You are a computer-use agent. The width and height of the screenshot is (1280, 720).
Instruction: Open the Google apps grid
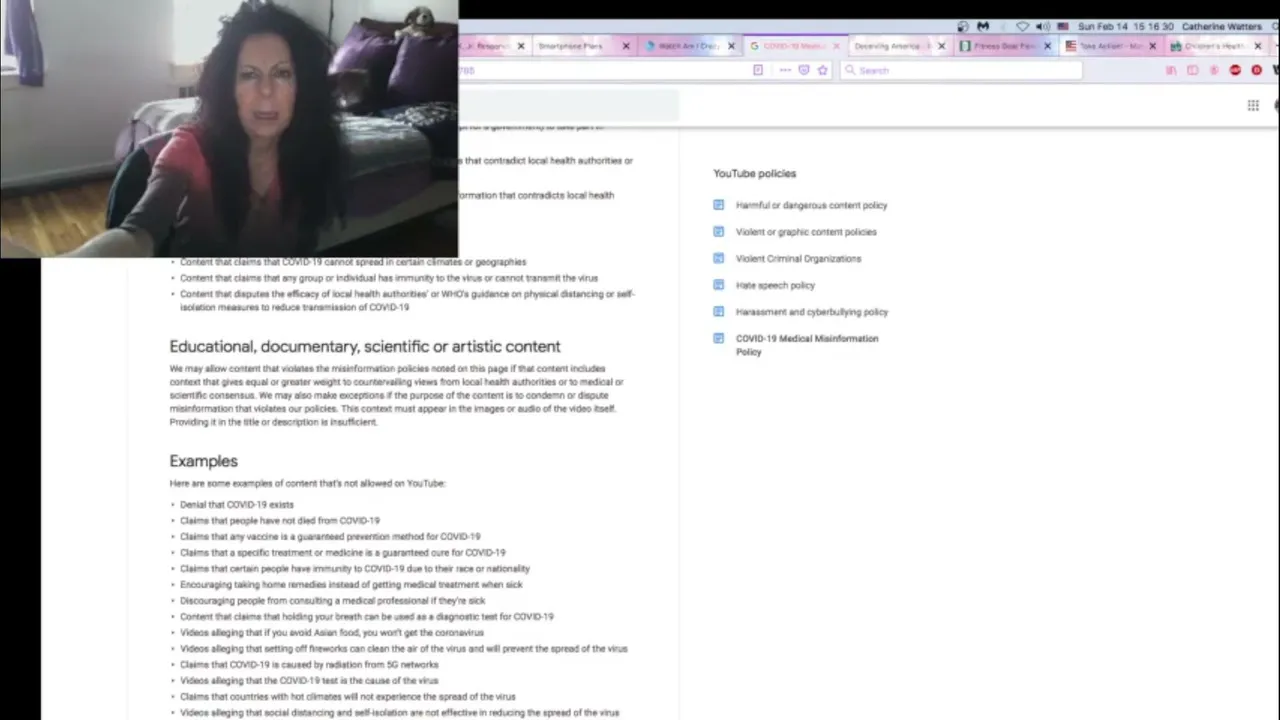tap(1253, 105)
